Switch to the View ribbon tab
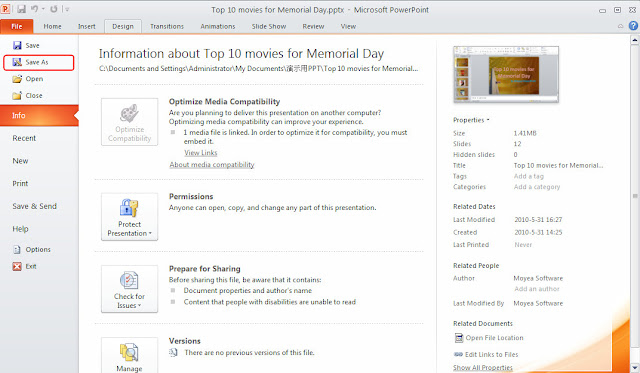 (x=348, y=26)
